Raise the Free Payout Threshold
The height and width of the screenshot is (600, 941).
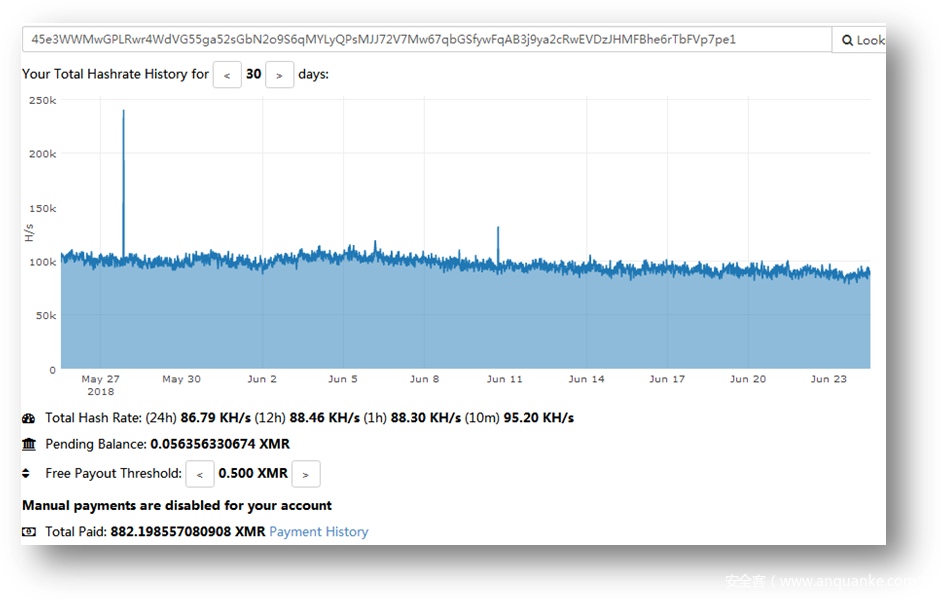pyautogui.click(x=305, y=474)
